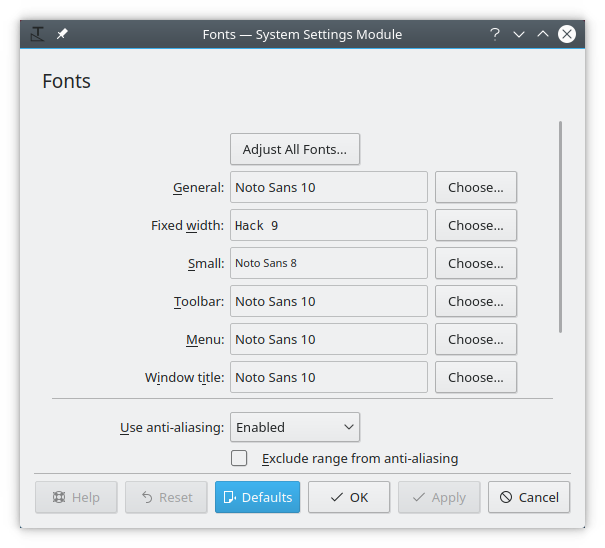Click the Cancel button

529,497
